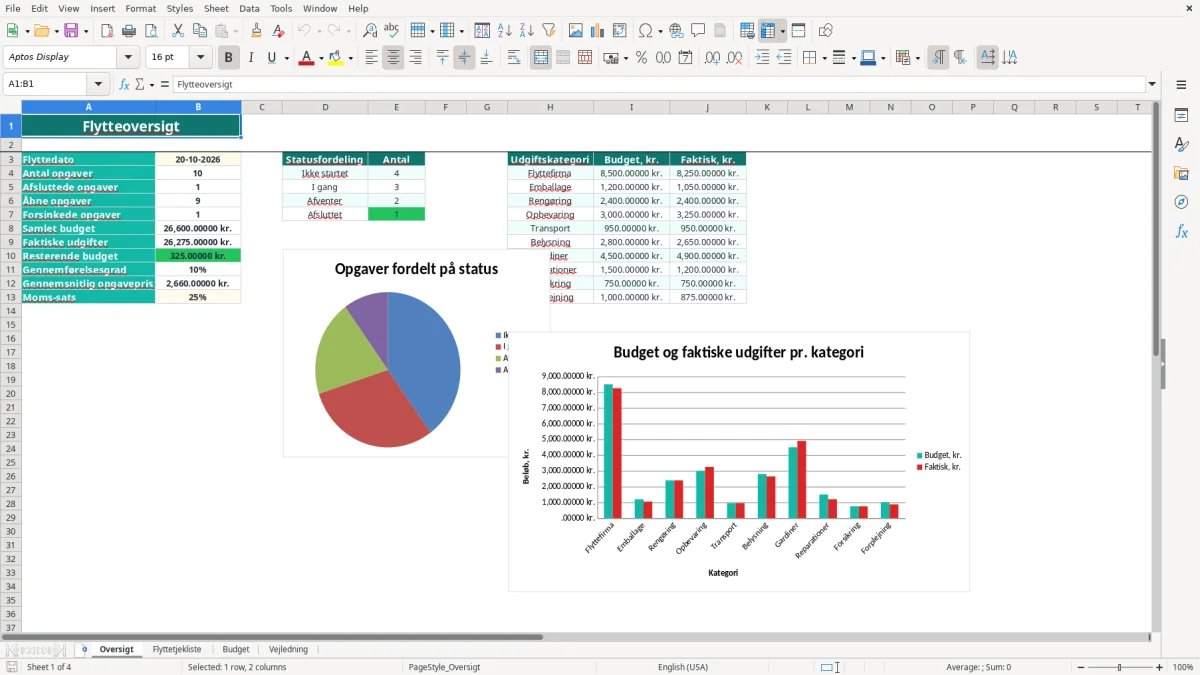Open the Data menu
The width and height of the screenshot is (1200, 675).
pos(249,8)
